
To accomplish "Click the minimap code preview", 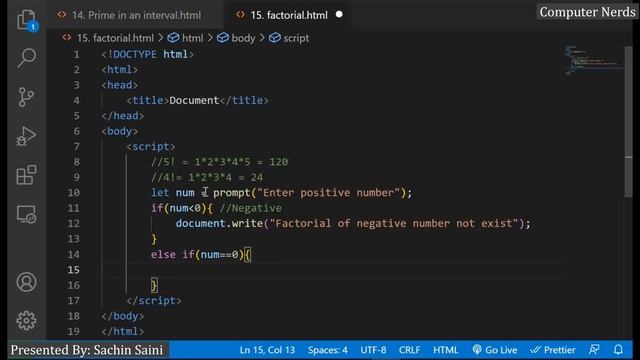I will [x=594, y=60].
